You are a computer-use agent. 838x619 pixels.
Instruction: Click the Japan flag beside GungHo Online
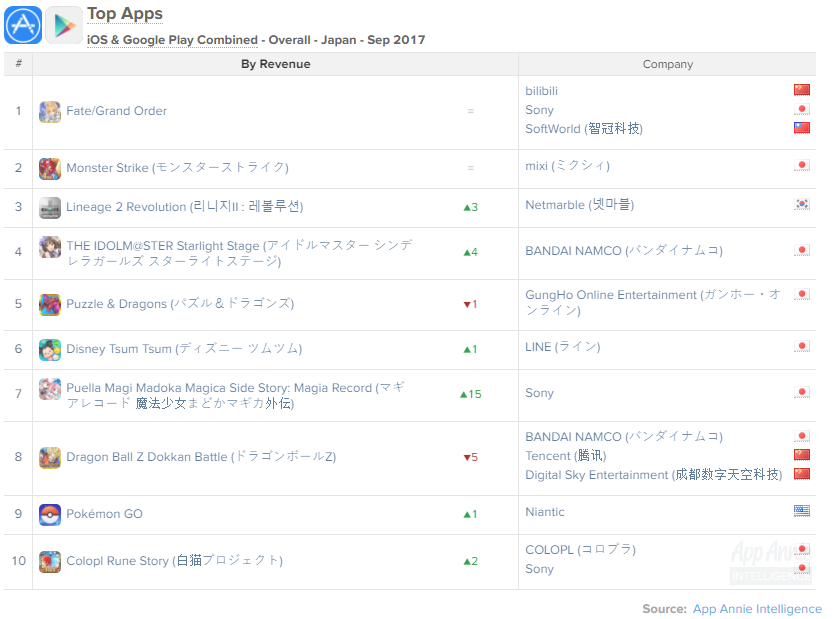tap(802, 295)
